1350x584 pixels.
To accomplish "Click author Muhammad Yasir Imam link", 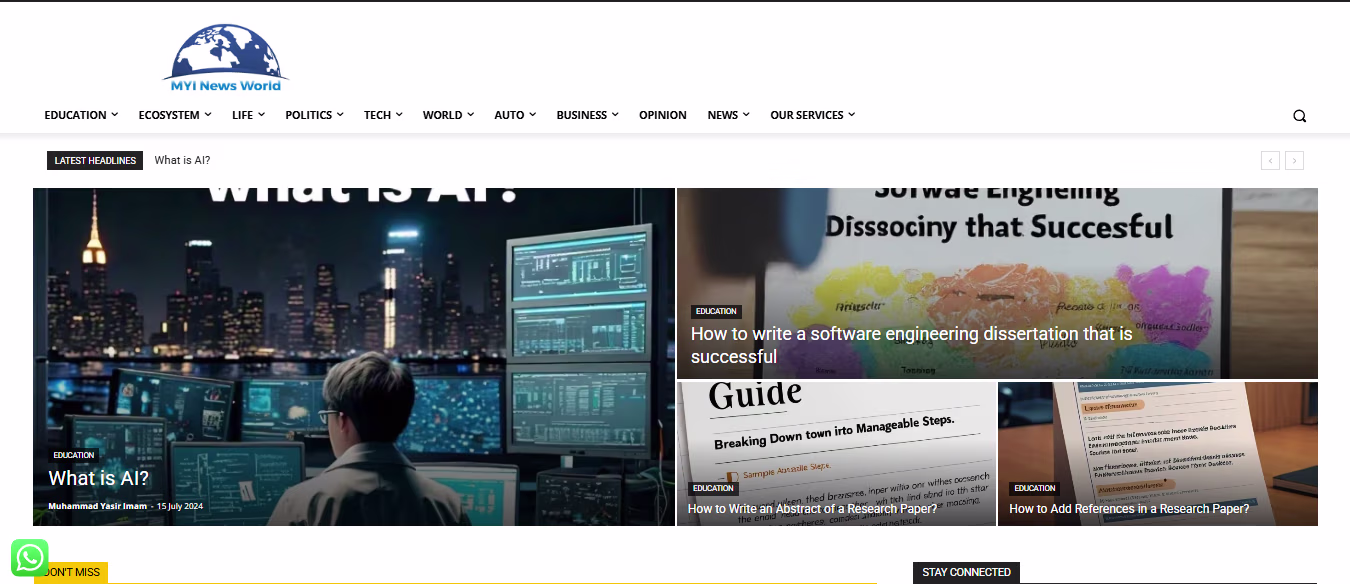I will coord(97,506).
